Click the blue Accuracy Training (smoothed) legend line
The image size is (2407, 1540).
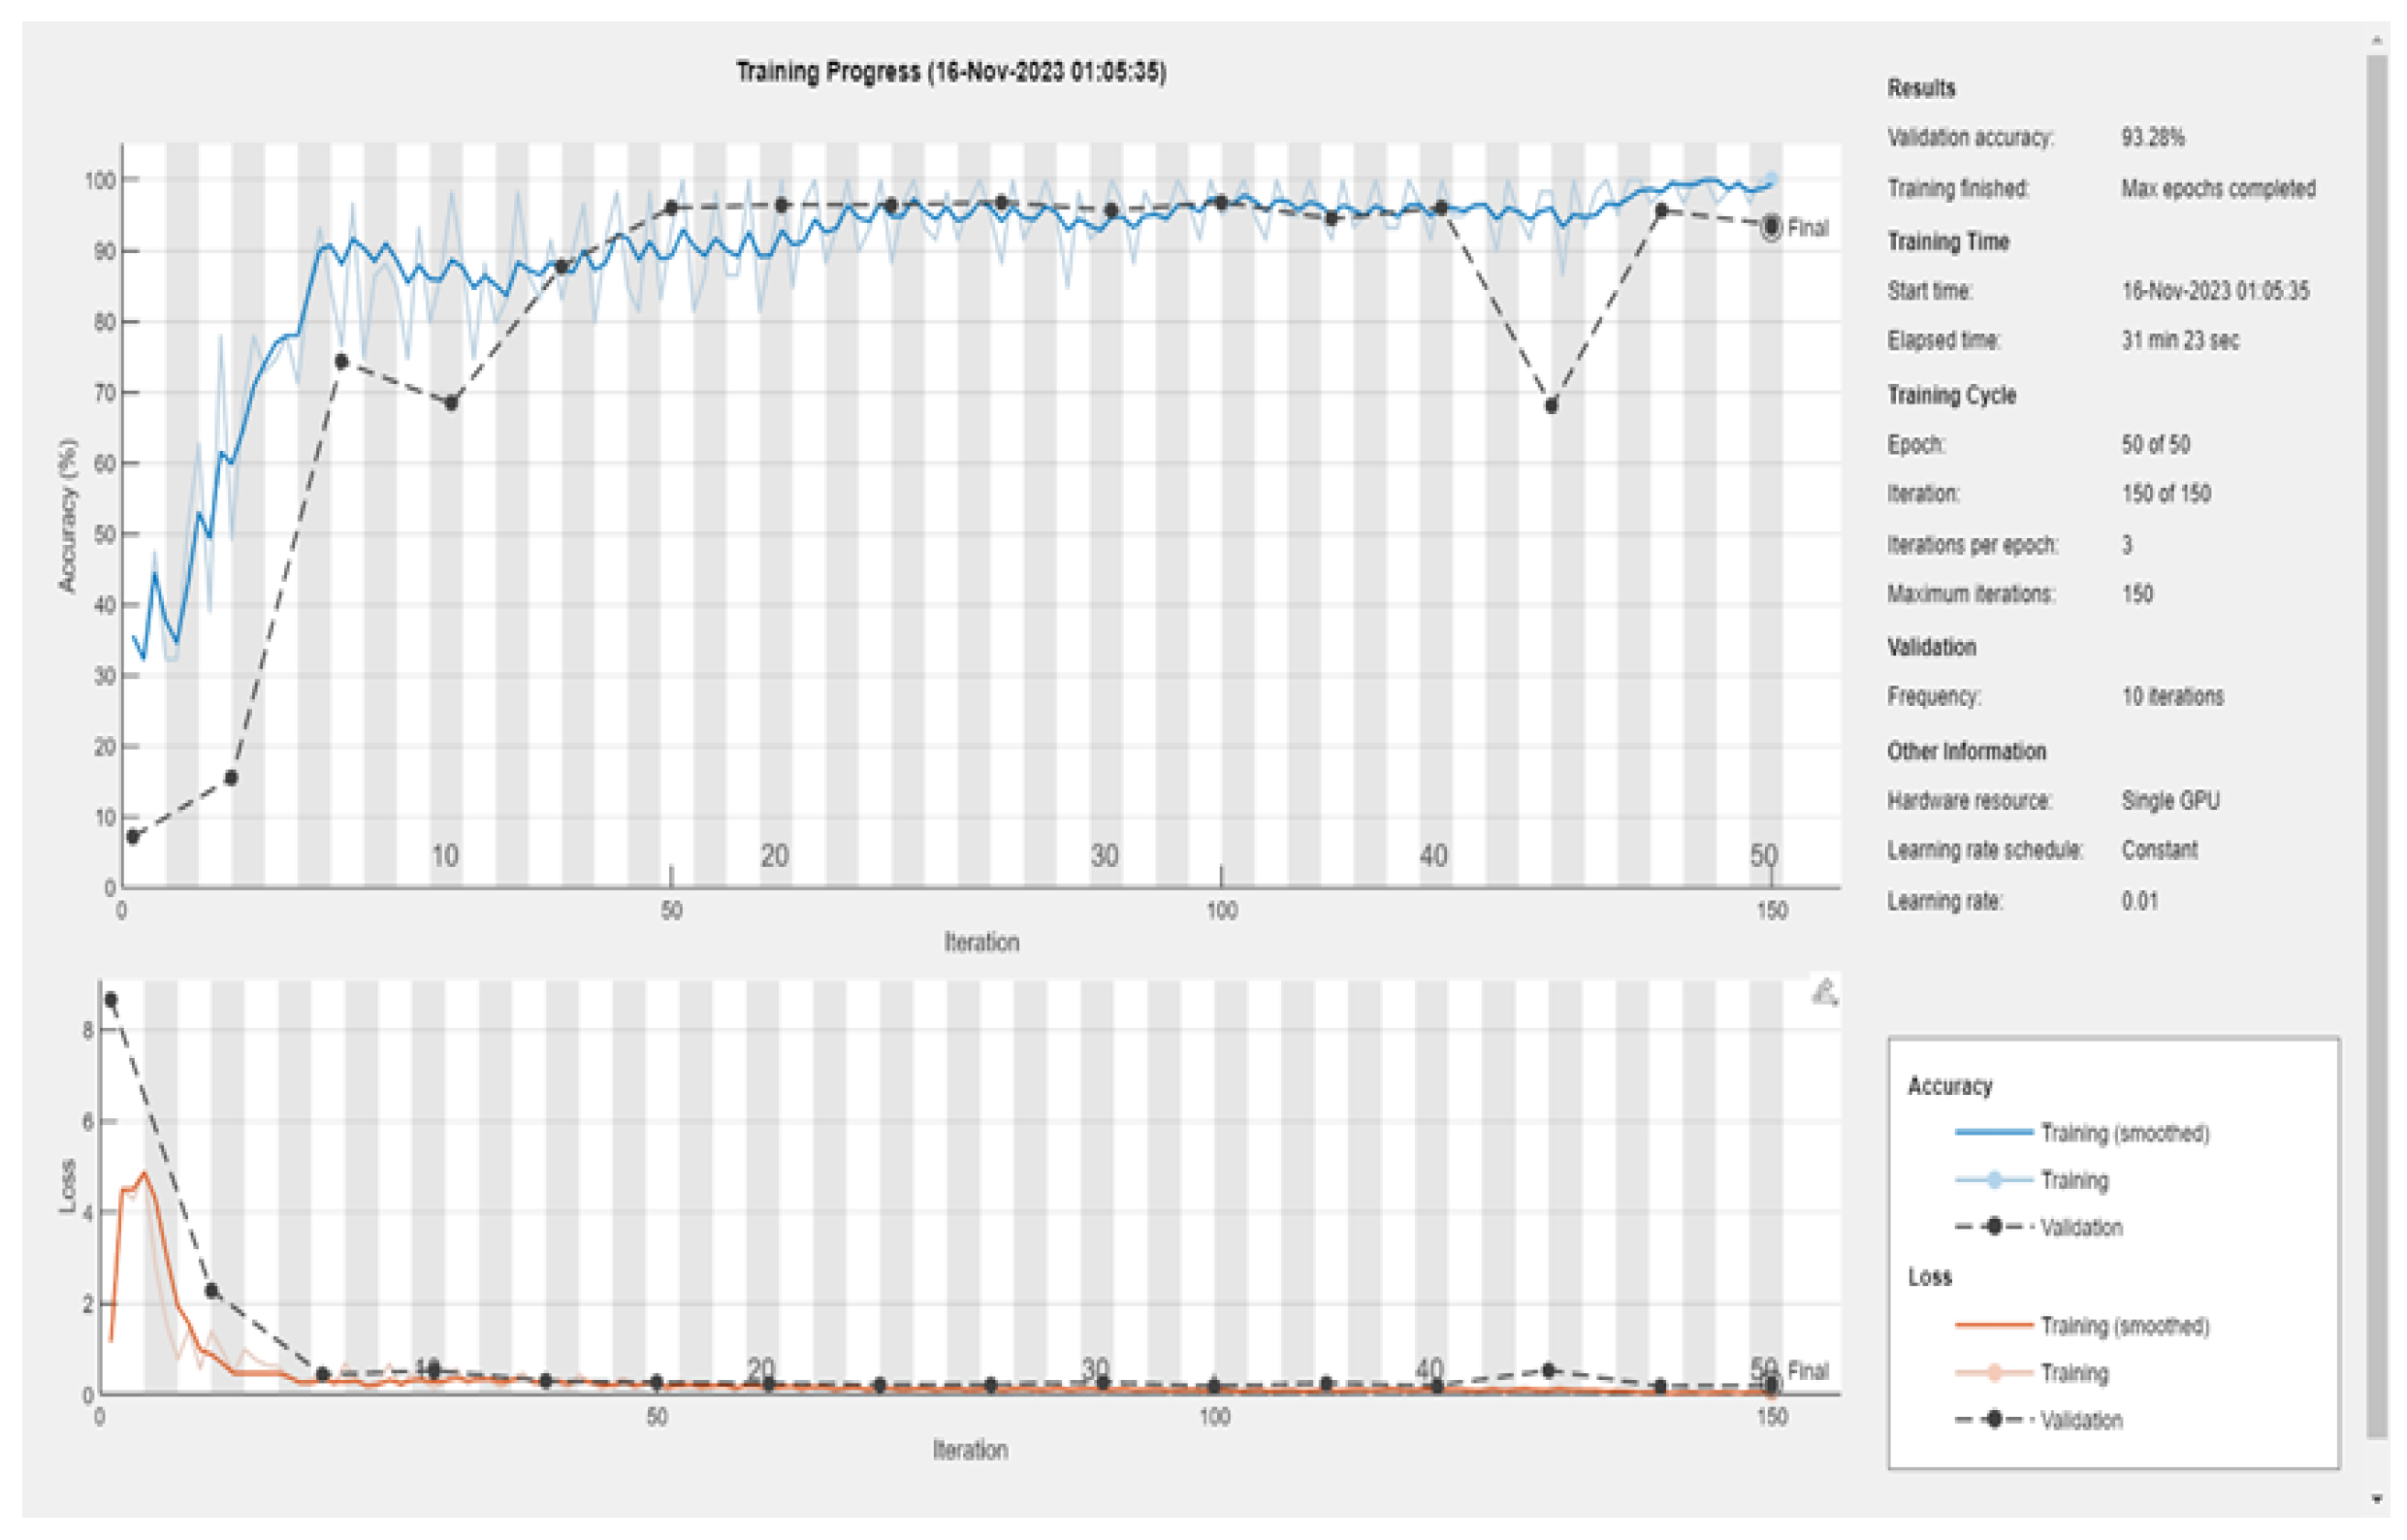coord(1993,1132)
